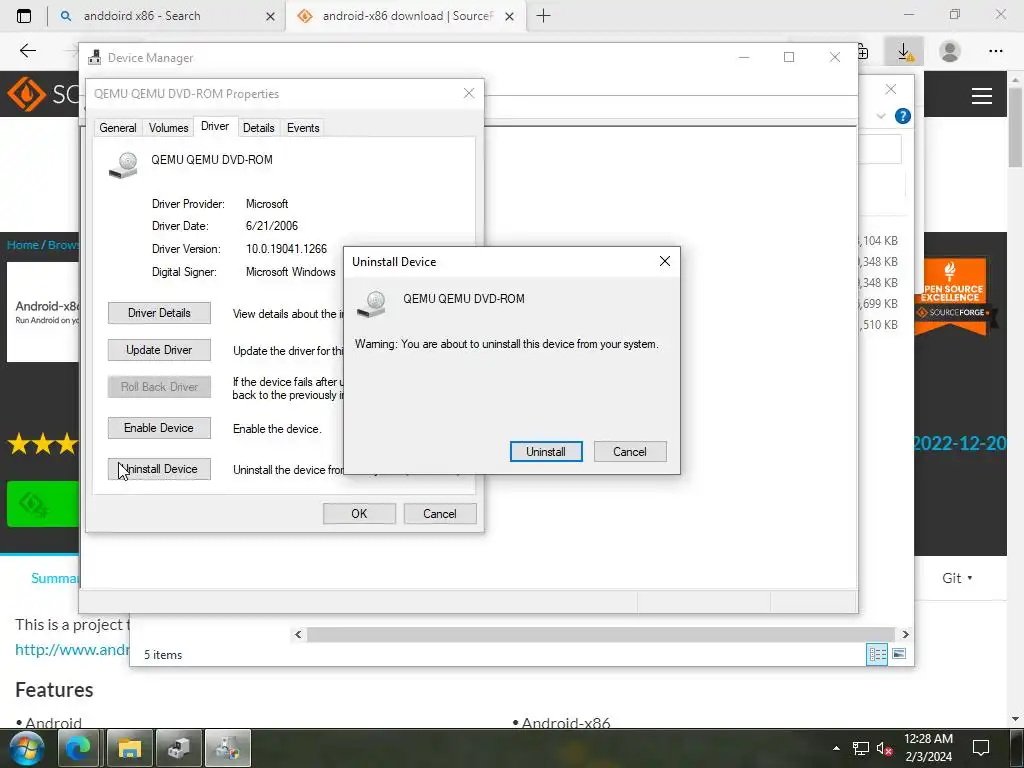This screenshot has height=768, width=1024.
Task: Click the '5 items' status text
Action: 163,654
